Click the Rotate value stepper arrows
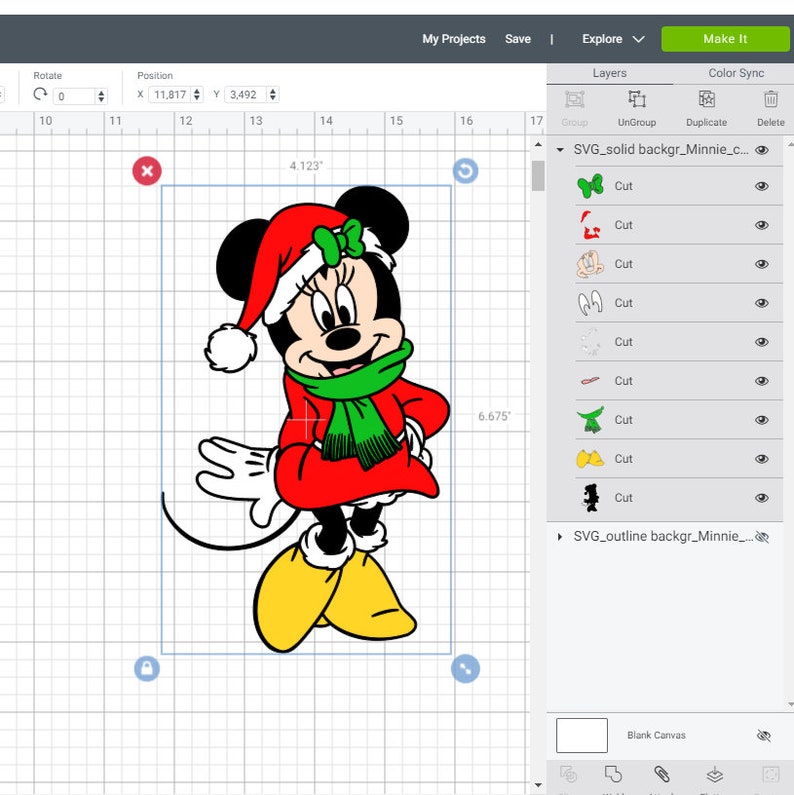The height and width of the screenshot is (795, 794). coord(101,96)
